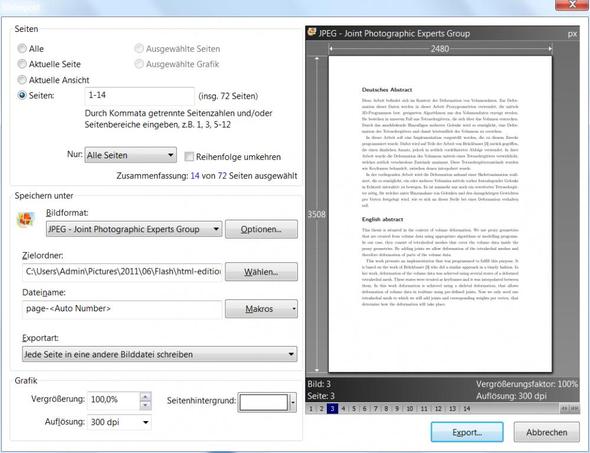590x453 pixels.
Task: Click the Vergrößerung stepper up arrow
Action: [x=145, y=396]
